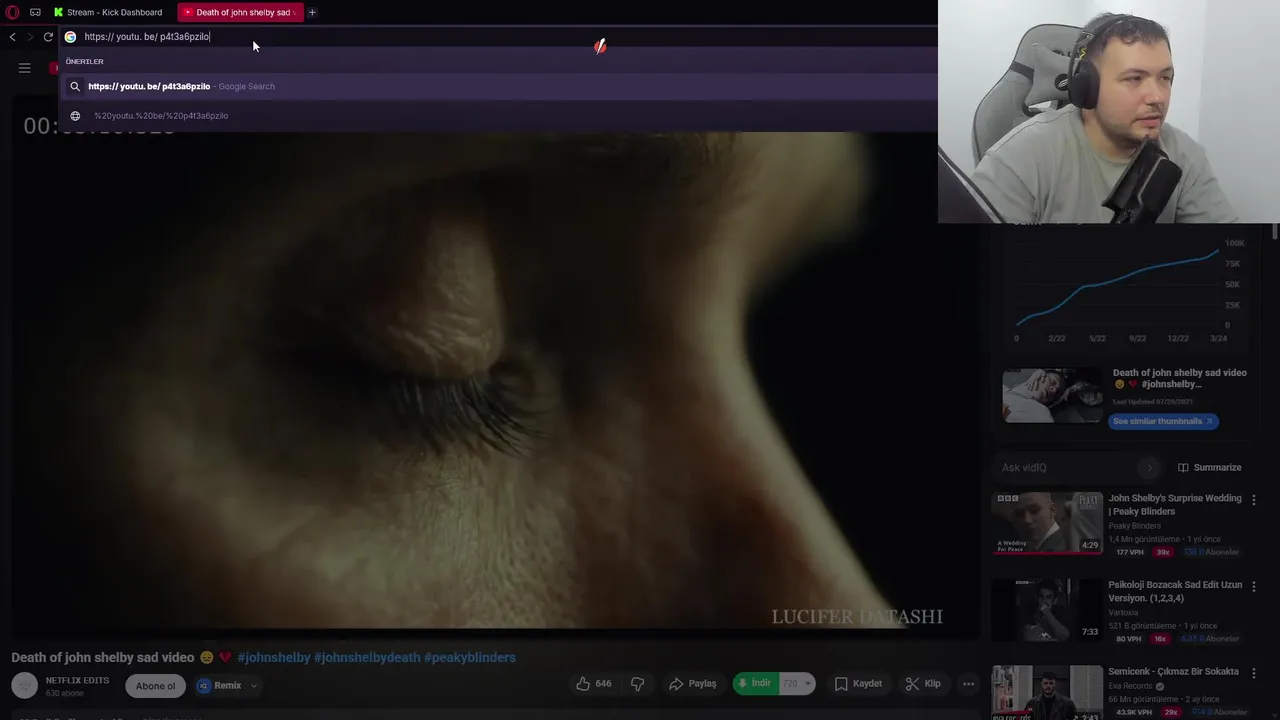The image size is (1280, 720).
Task: Subscribe with the Abone ol button
Action: coord(155,685)
